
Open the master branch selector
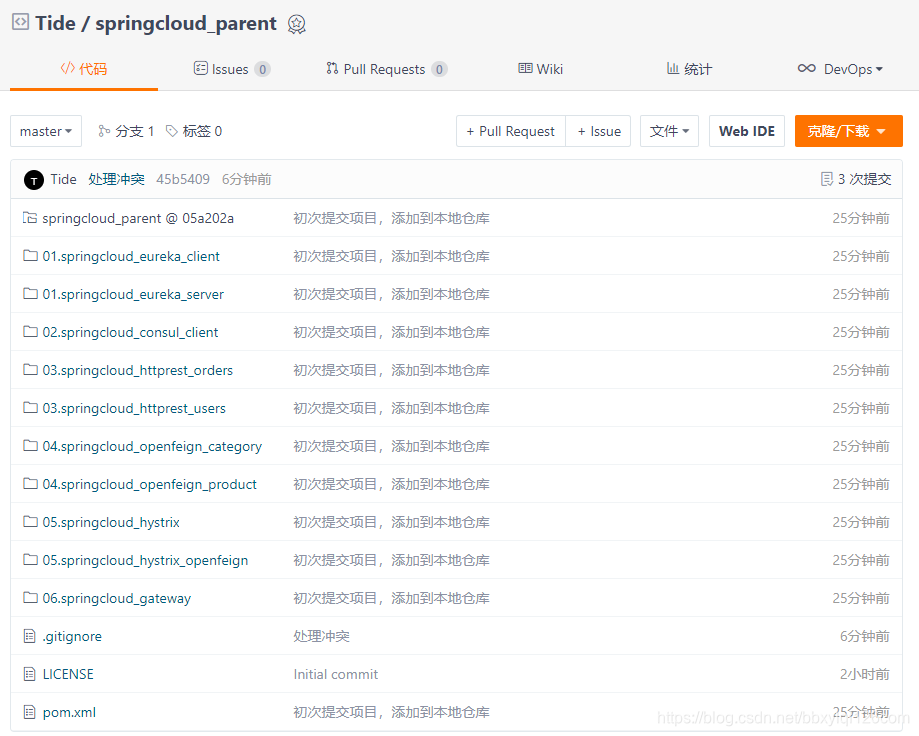(x=46, y=131)
